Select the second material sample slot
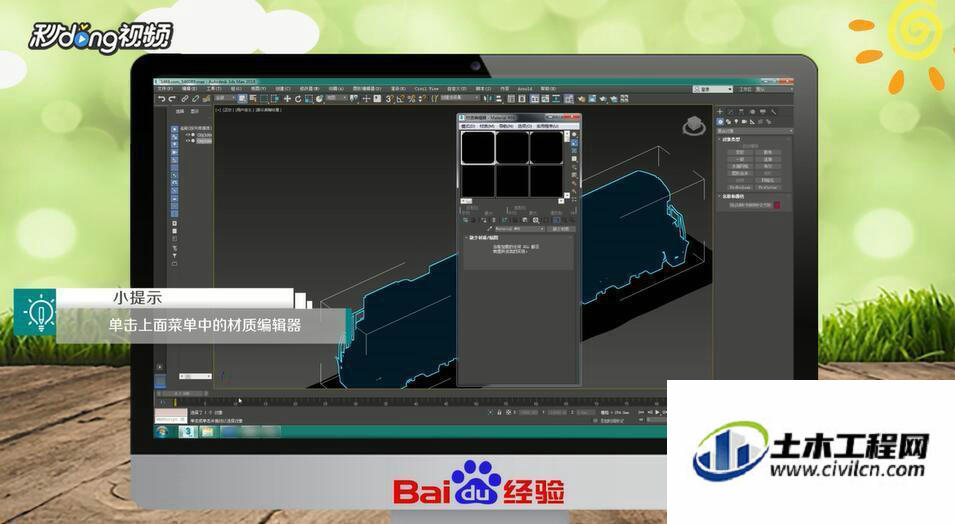Image resolution: width=955 pixels, height=524 pixels. 513,148
